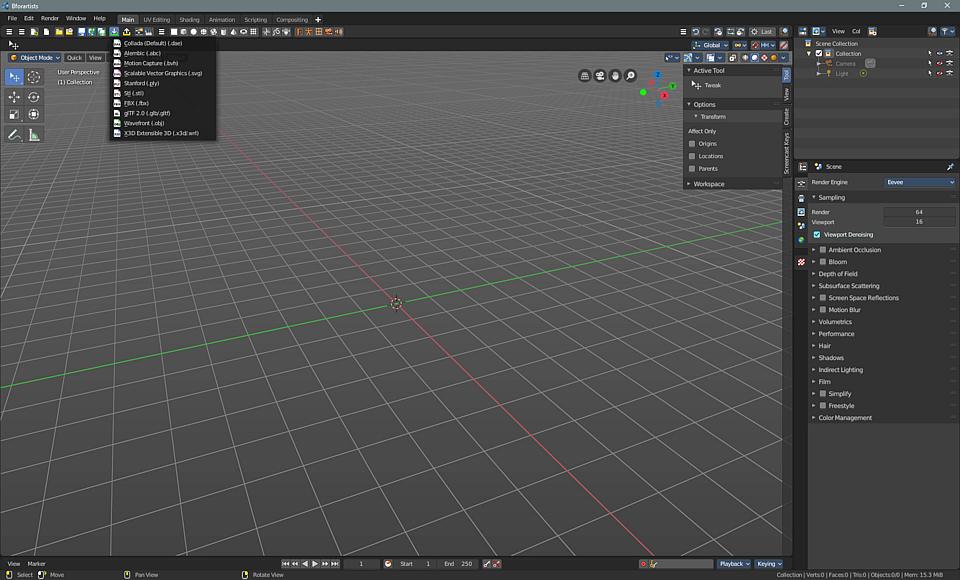Adjust Render samples value 64
Screen dimensions: 960x580
919,212
